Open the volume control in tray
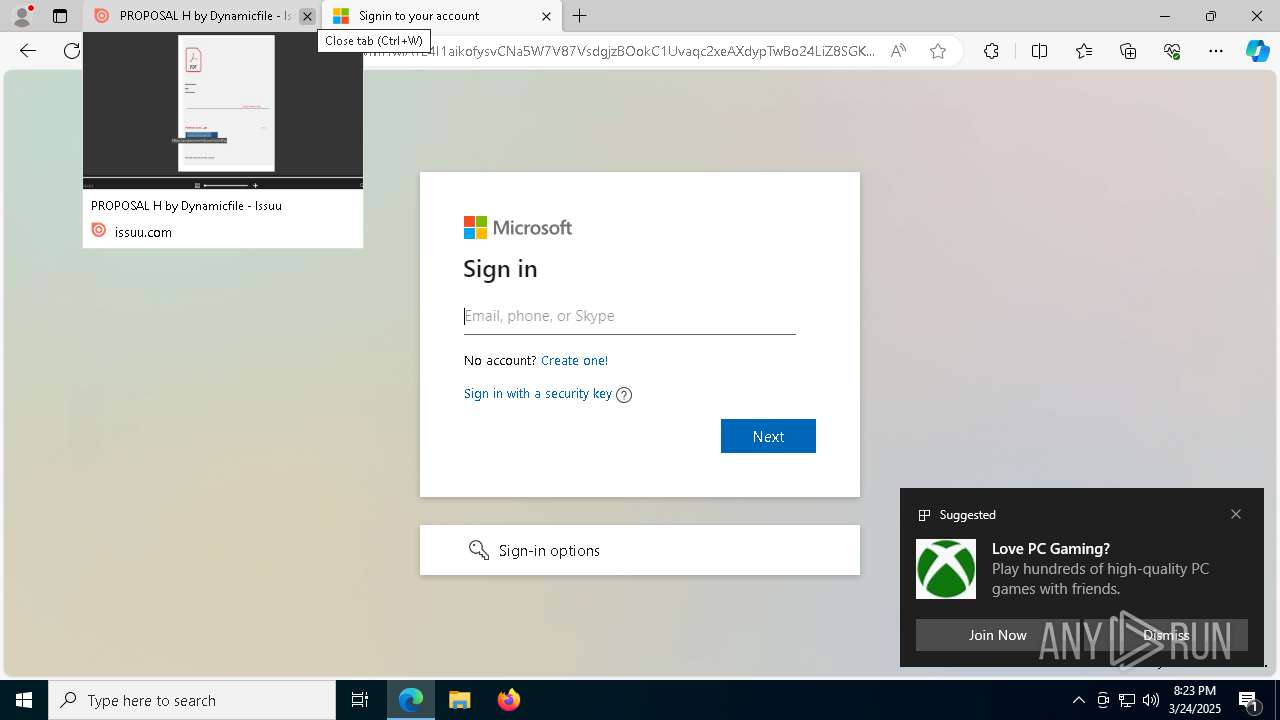 (x=1151, y=700)
